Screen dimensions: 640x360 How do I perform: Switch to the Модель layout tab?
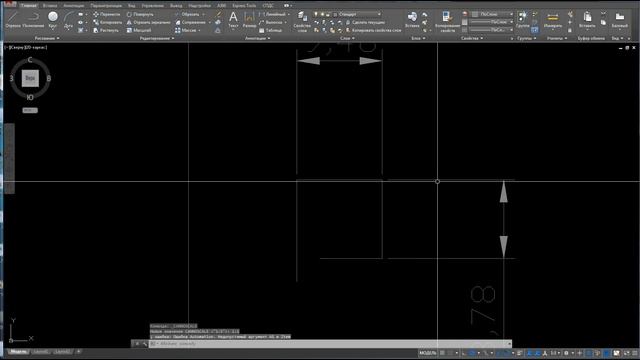click(18, 352)
